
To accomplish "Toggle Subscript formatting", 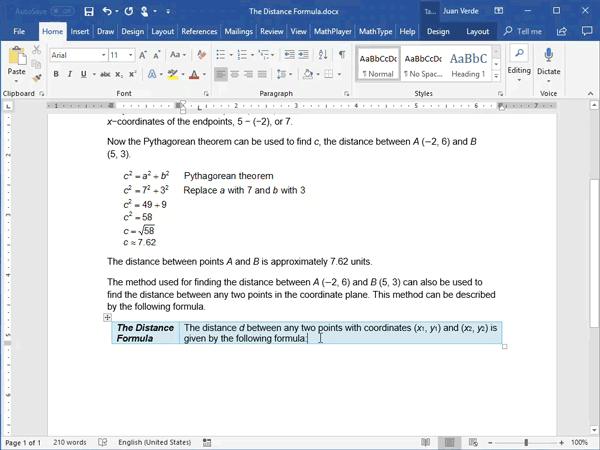I will tap(119, 74).
